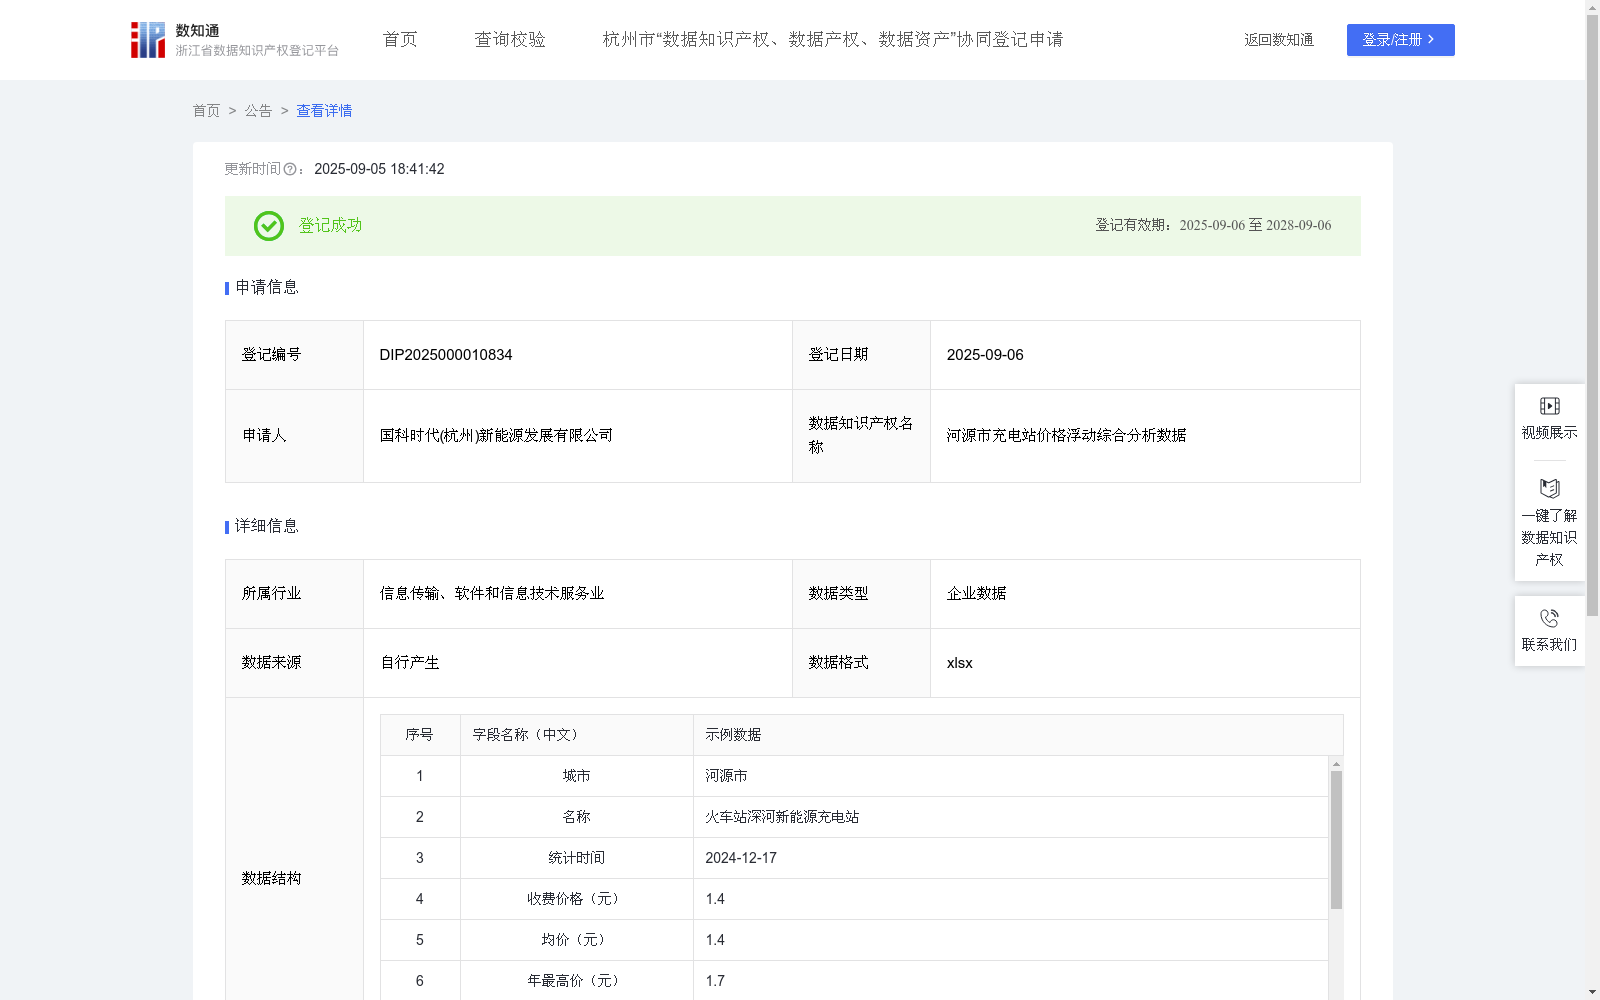This screenshot has width=1600, height=1000.
Task: Click the 数知通 platform logo
Action: coord(147,40)
